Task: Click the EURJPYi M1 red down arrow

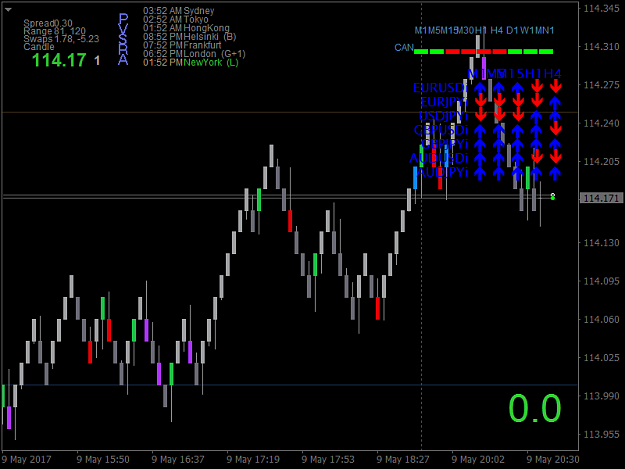Action: [480, 100]
